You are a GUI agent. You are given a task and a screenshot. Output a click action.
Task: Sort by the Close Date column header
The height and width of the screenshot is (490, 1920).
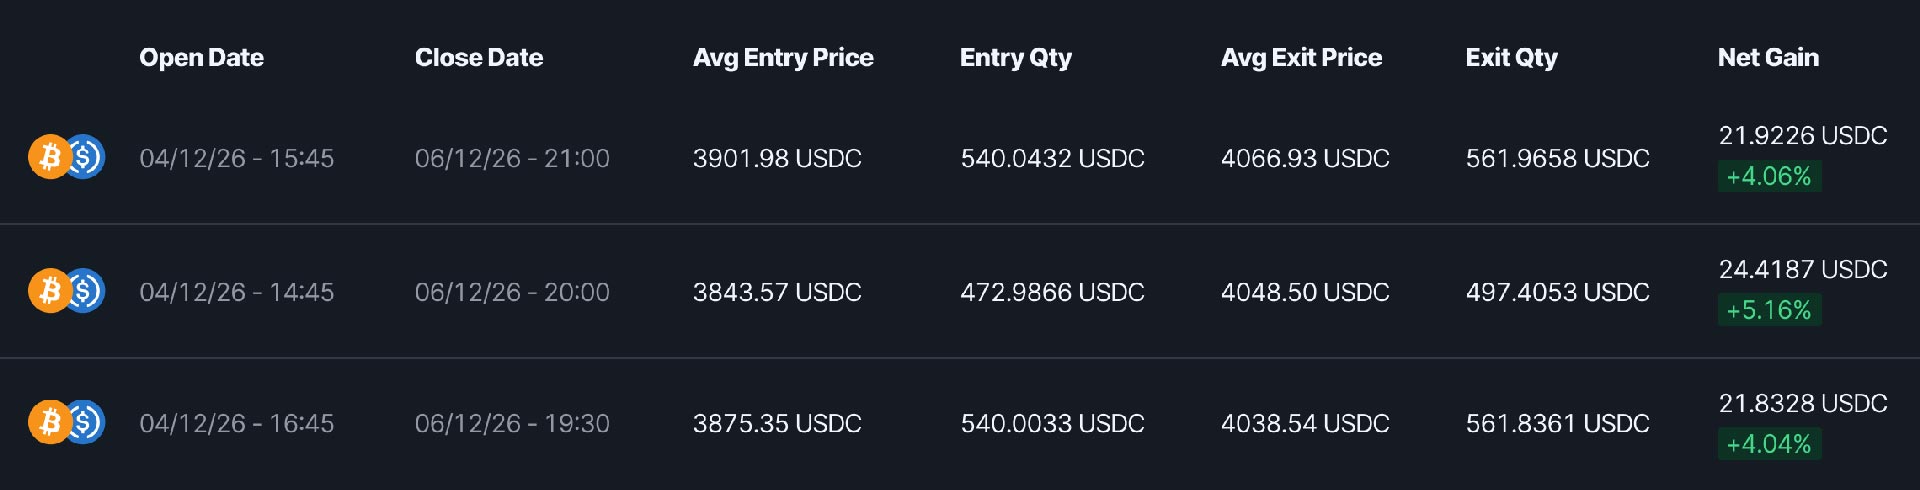pyautogui.click(x=479, y=58)
